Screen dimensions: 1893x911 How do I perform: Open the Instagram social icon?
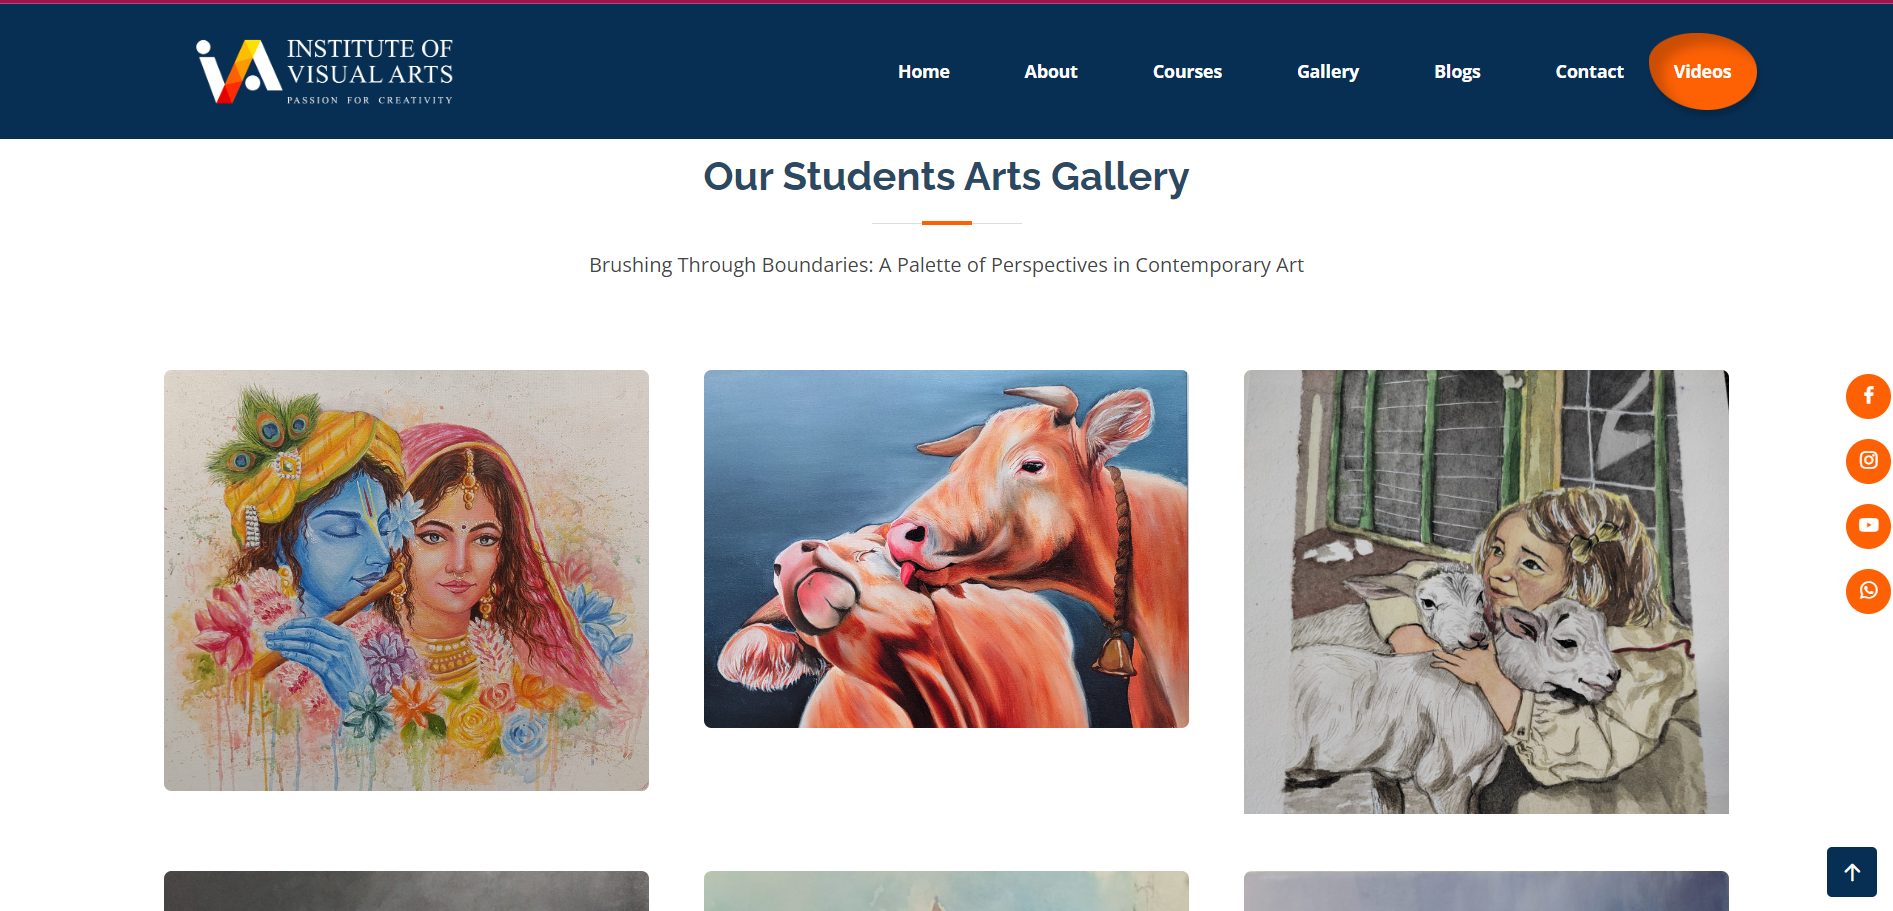[1868, 461]
